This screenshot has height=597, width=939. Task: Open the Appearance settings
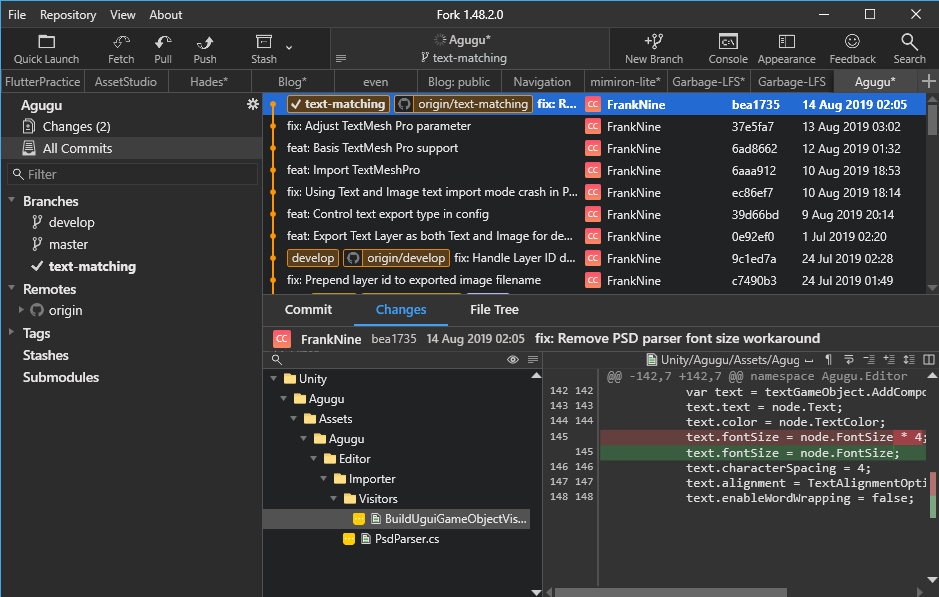click(x=786, y=49)
